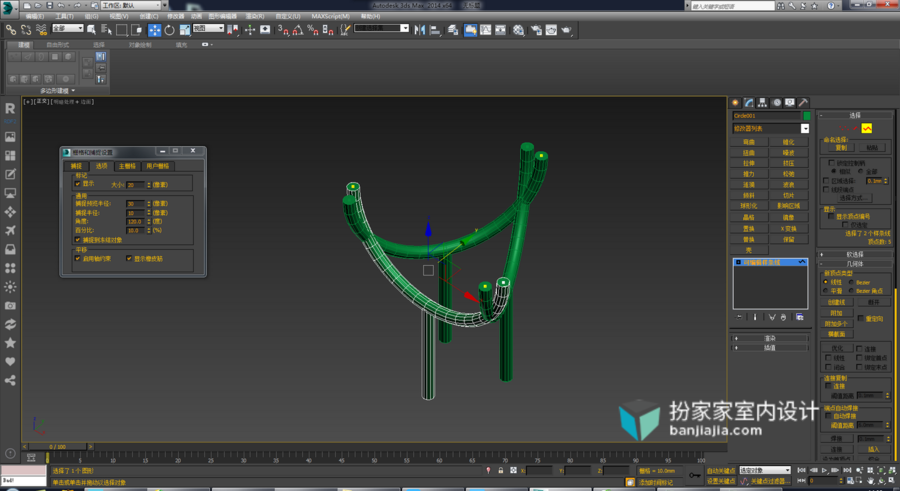Image resolution: width=900 pixels, height=491 pixels.
Task: Select the Spline sub-object level icon
Action: [x=867, y=128]
